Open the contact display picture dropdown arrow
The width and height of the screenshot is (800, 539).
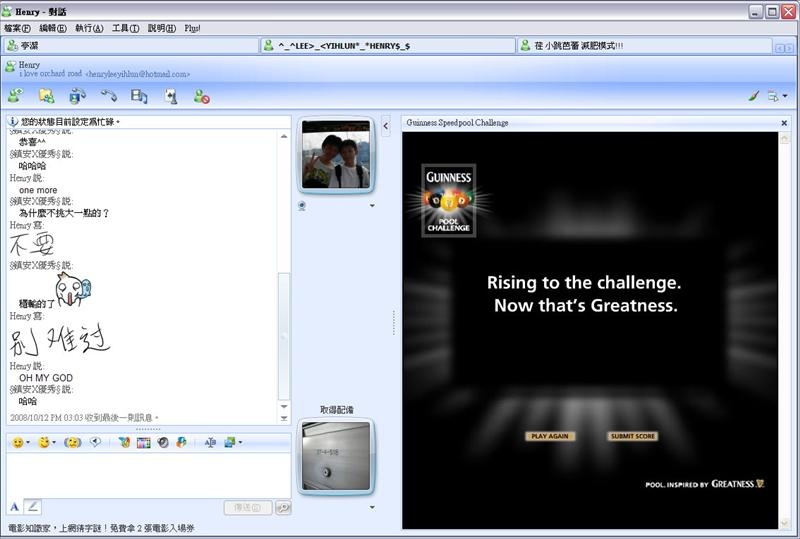click(372, 206)
